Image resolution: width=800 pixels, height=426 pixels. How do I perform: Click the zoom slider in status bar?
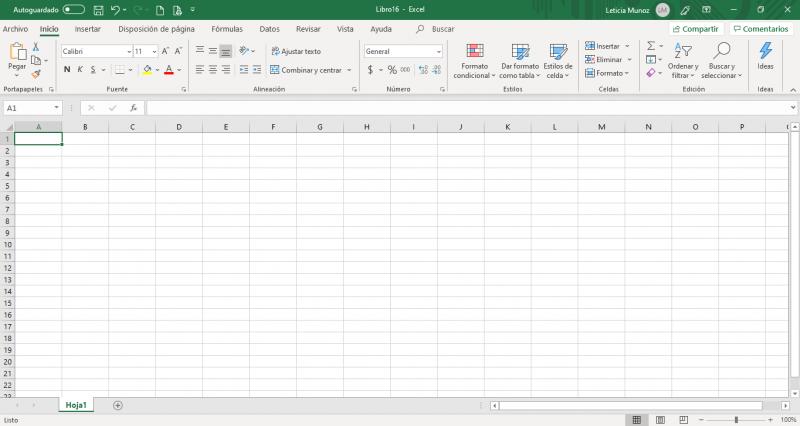[737, 420]
